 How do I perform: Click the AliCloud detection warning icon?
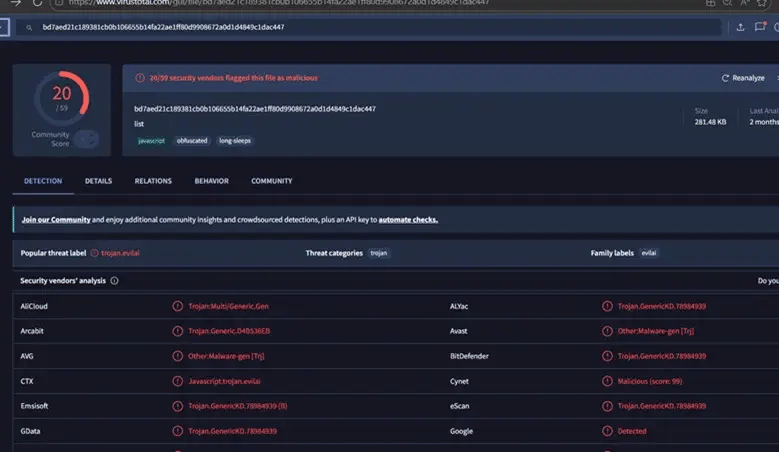click(177, 306)
